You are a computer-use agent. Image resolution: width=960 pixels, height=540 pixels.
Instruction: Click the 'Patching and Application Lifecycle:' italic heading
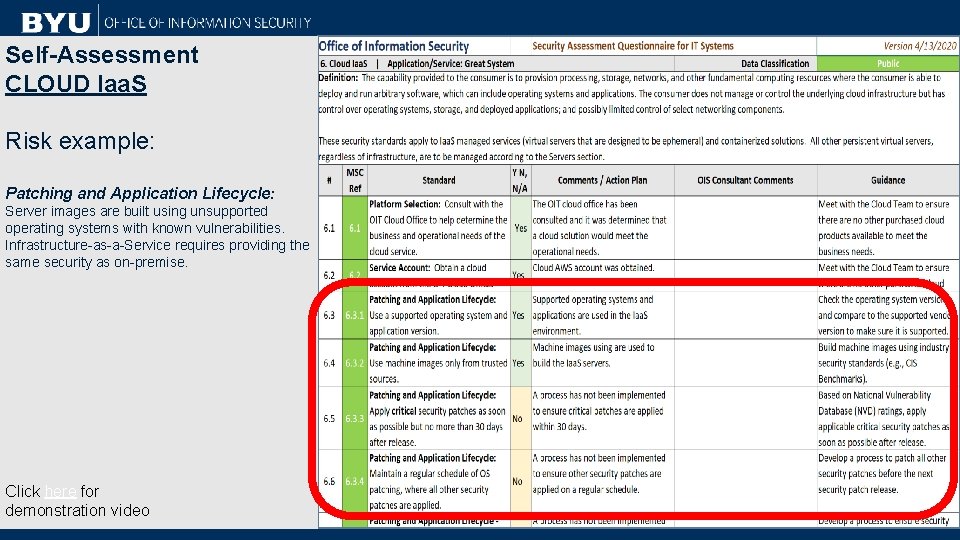point(140,193)
